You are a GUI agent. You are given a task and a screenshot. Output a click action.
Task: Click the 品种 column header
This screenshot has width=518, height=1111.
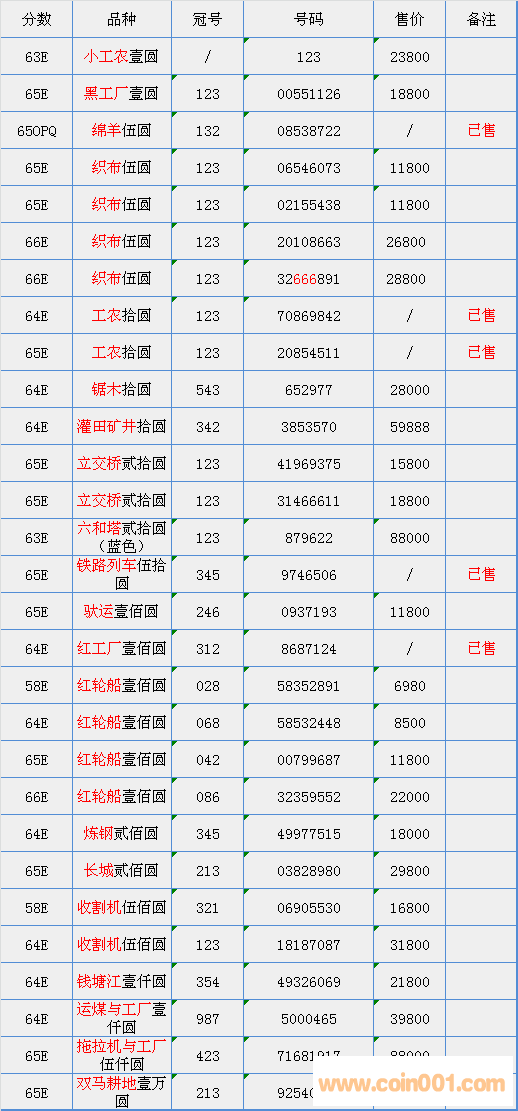point(121,20)
